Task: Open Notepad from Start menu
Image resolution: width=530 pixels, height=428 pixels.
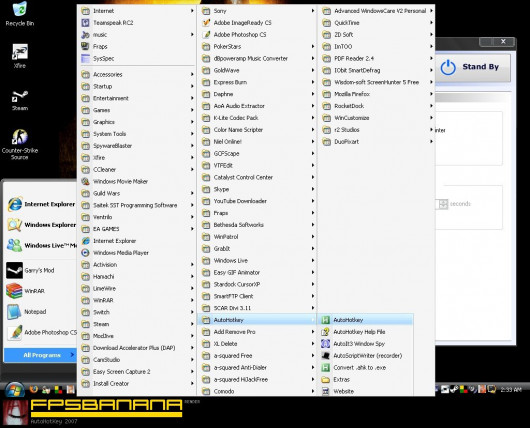Action: pyautogui.click(x=26, y=312)
